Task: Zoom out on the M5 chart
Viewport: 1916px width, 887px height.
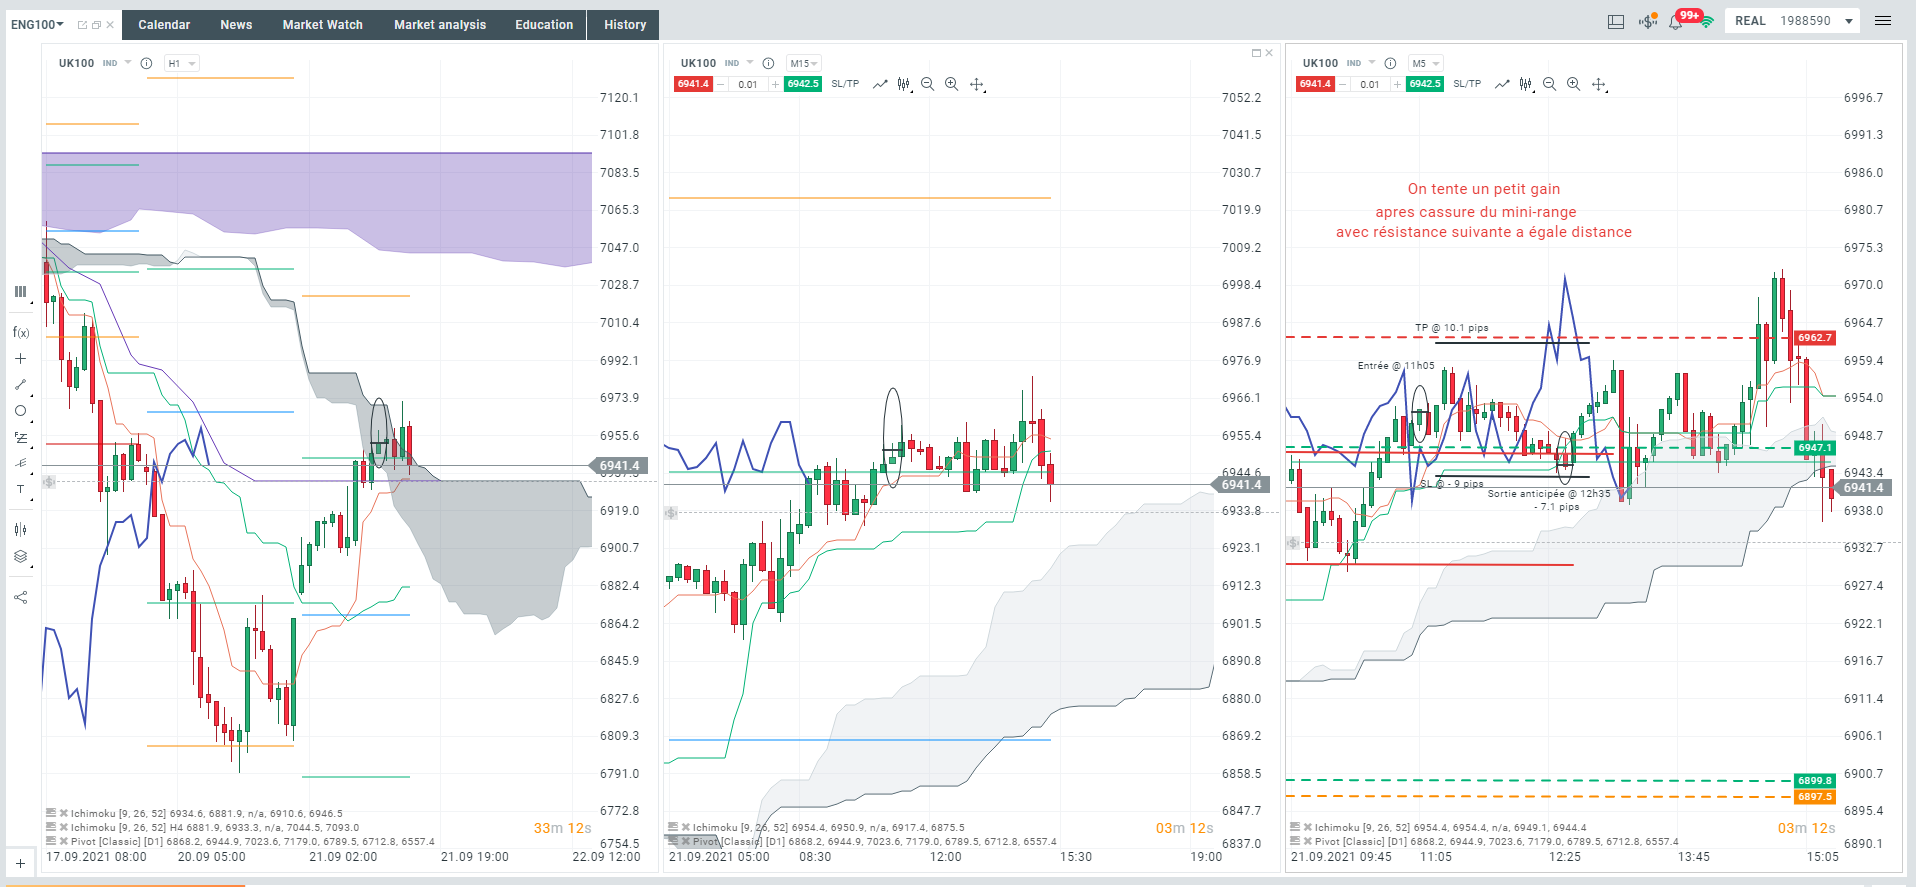Action: [x=1549, y=84]
